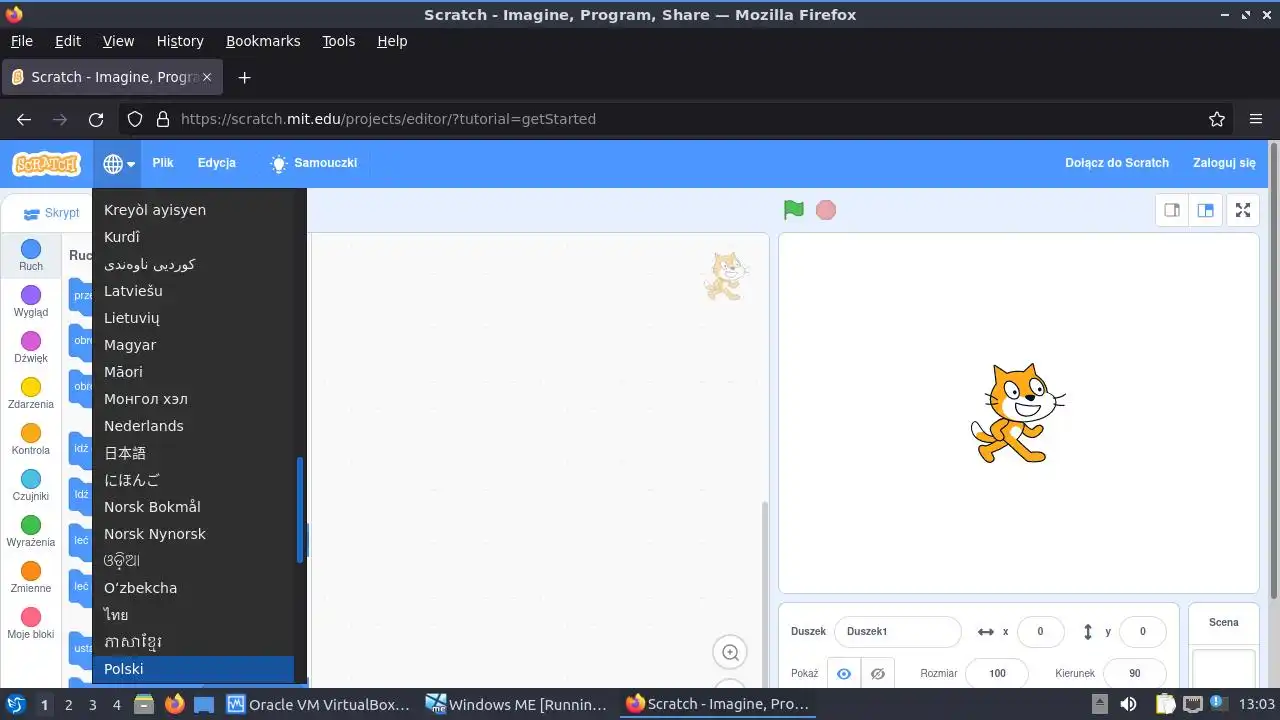Show the sprite with eye icon
The height and width of the screenshot is (720, 1280).
coord(844,674)
